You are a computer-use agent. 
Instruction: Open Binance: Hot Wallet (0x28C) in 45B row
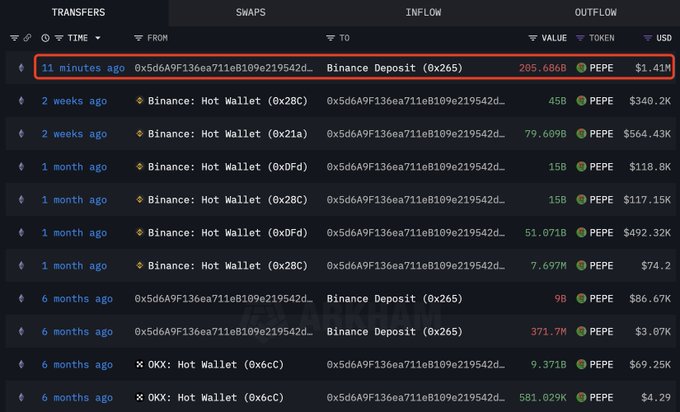tap(228, 101)
